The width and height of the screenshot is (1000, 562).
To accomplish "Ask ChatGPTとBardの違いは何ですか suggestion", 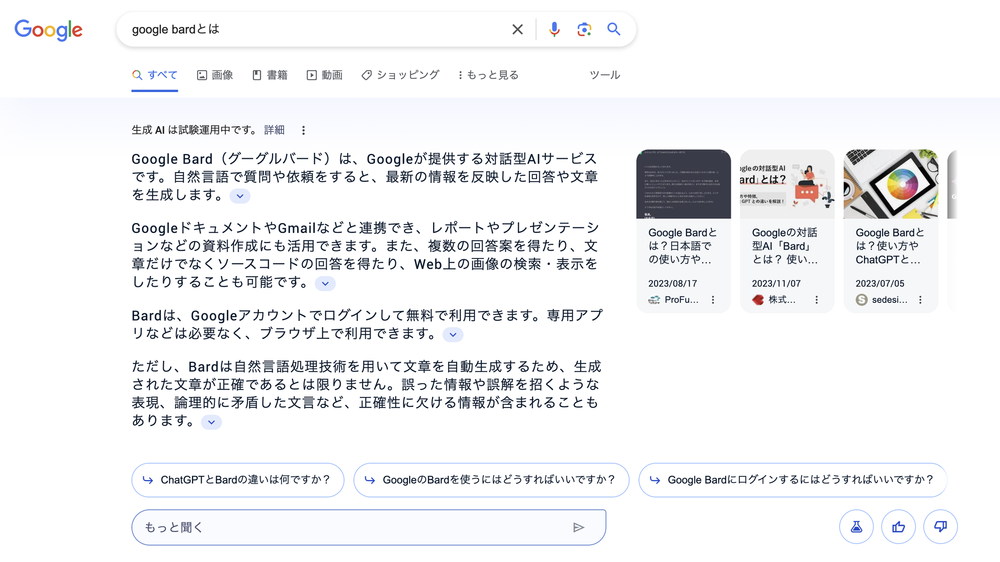I will 238,480.
